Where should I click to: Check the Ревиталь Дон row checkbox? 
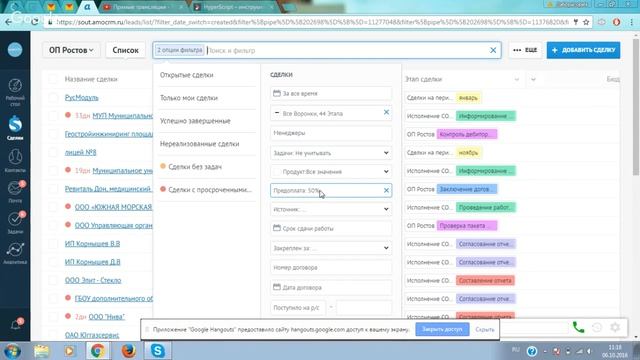(x=53, y=189)
